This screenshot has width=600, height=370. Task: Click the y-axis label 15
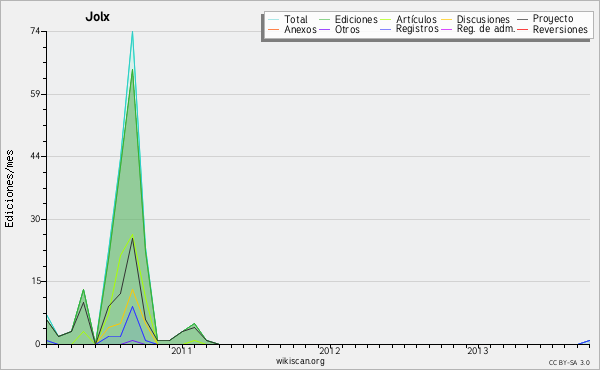click(x=35, y=281)
